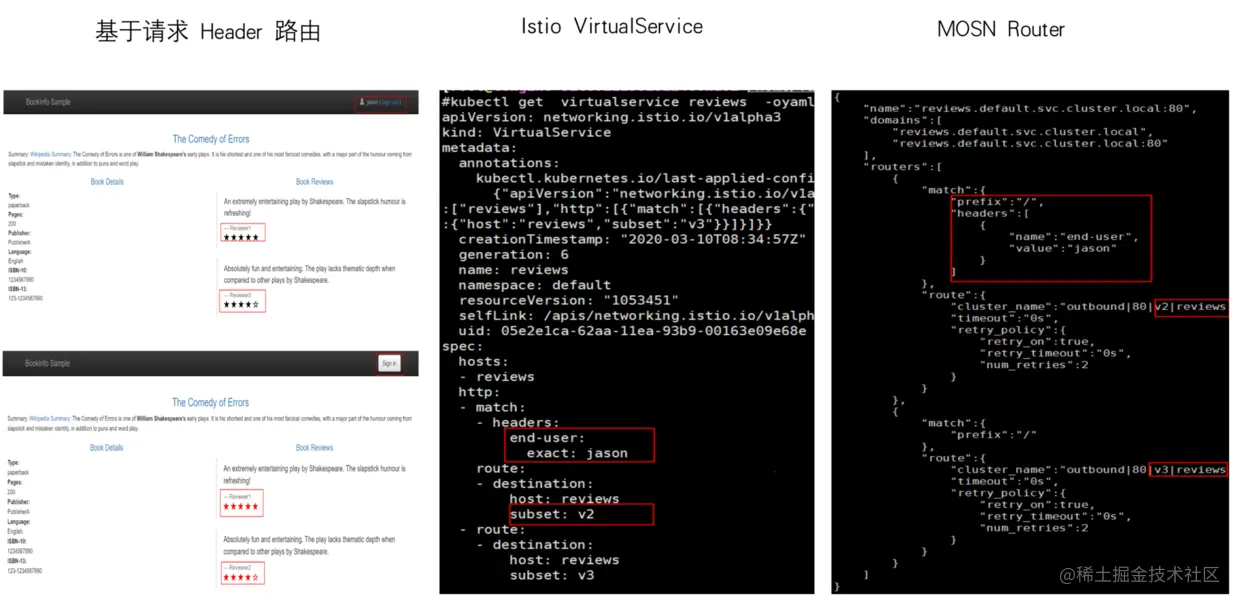Viewport: 1240px width, 605px height.
Task: Click the 'generation: 6' line
Action: coord(513,254)
